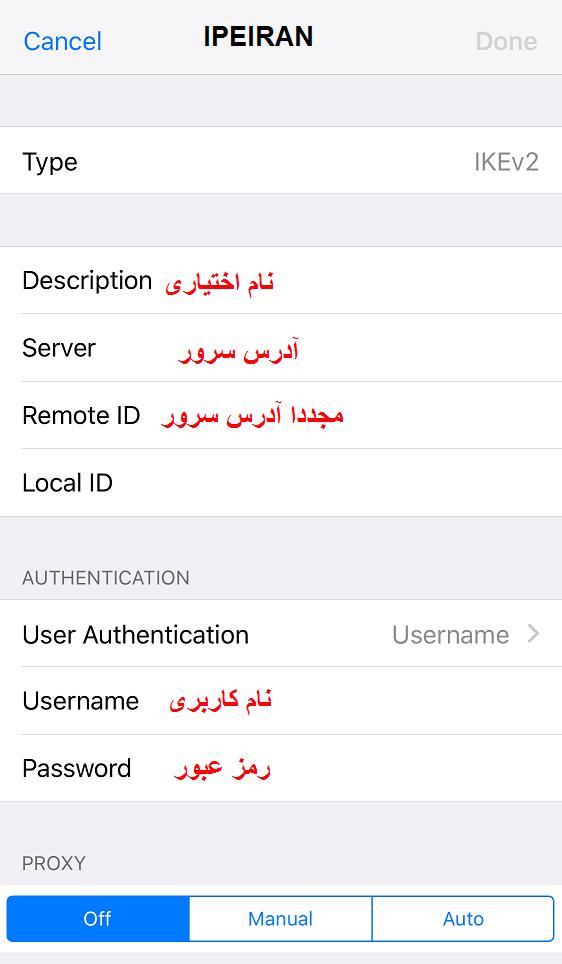Click the chevron next to Username value
Screen dimensions: 562x964
(x=533, y=634)
